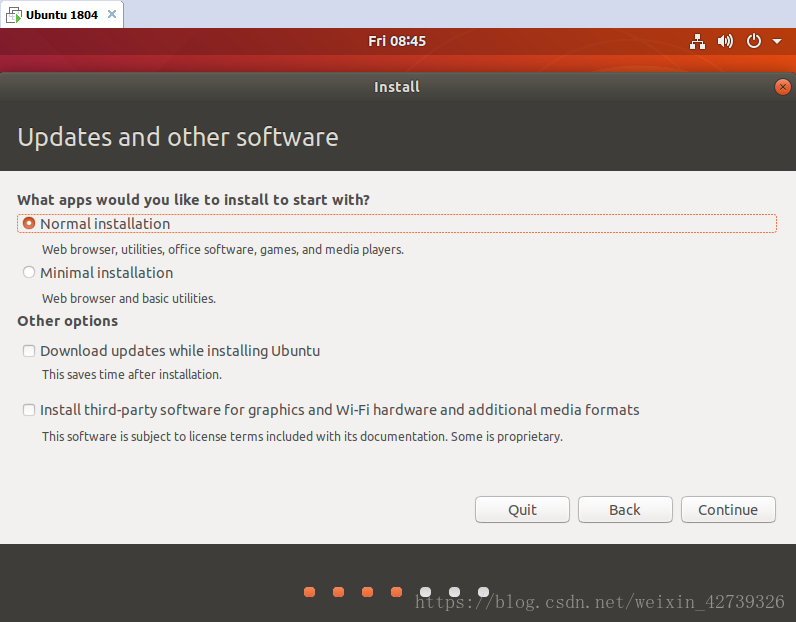Click Continue to proceed with installation
This screenshot has height=622, width=796.
pos(728,509)
